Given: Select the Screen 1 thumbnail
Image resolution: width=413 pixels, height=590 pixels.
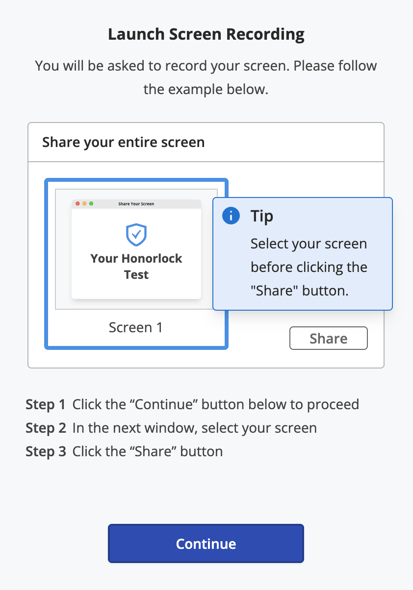Looking at the screenshot, I should coord(136,264).
